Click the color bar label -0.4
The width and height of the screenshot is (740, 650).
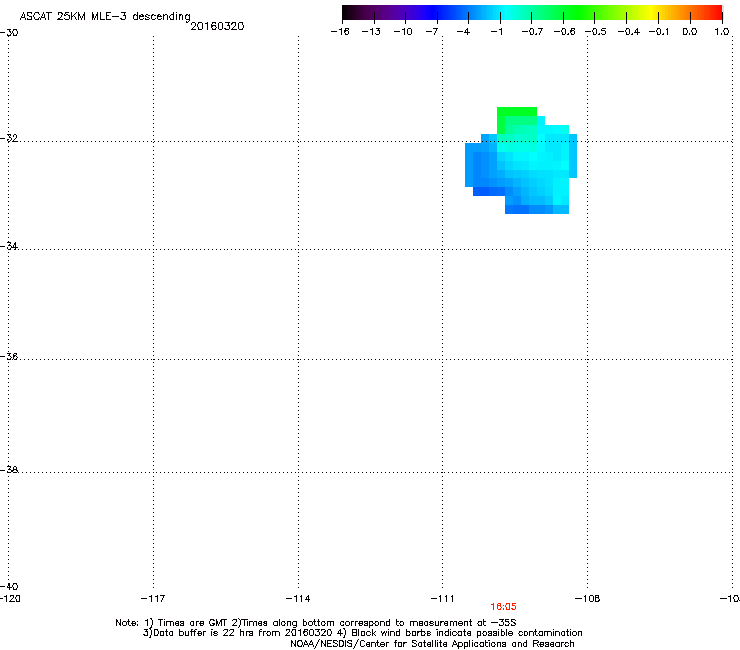[x=629, y=32]
